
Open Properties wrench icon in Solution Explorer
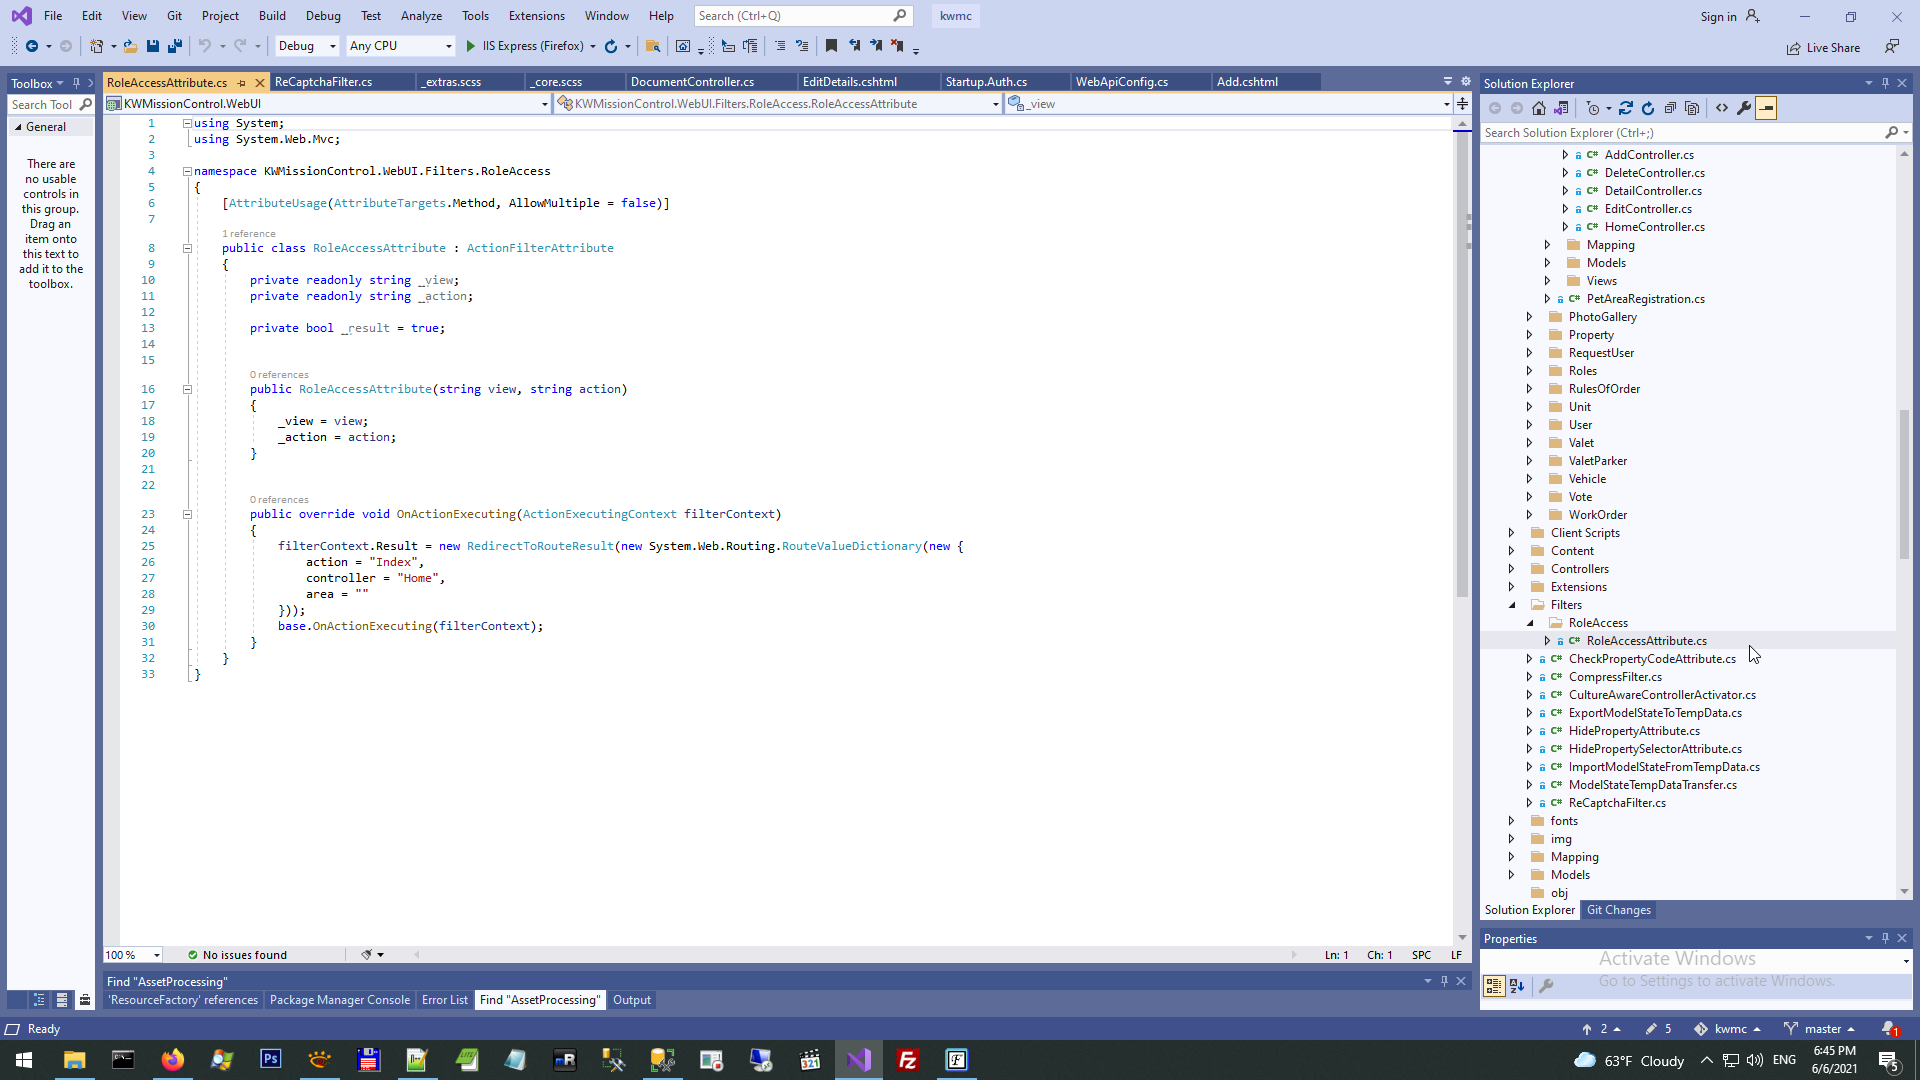coord(1744,108)
